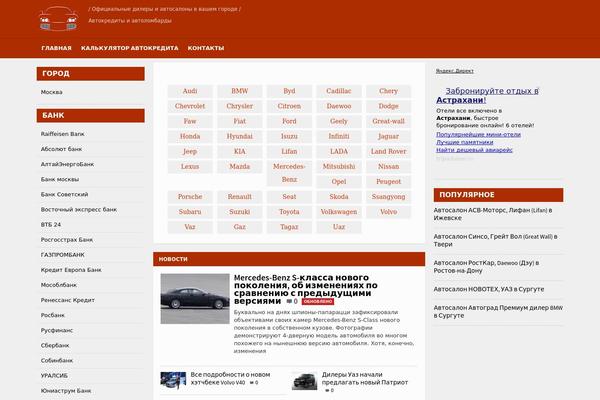Viewport: 600px width, 400px height.
Task: Select Росгосстрах Банк
Action: (67, 240)
